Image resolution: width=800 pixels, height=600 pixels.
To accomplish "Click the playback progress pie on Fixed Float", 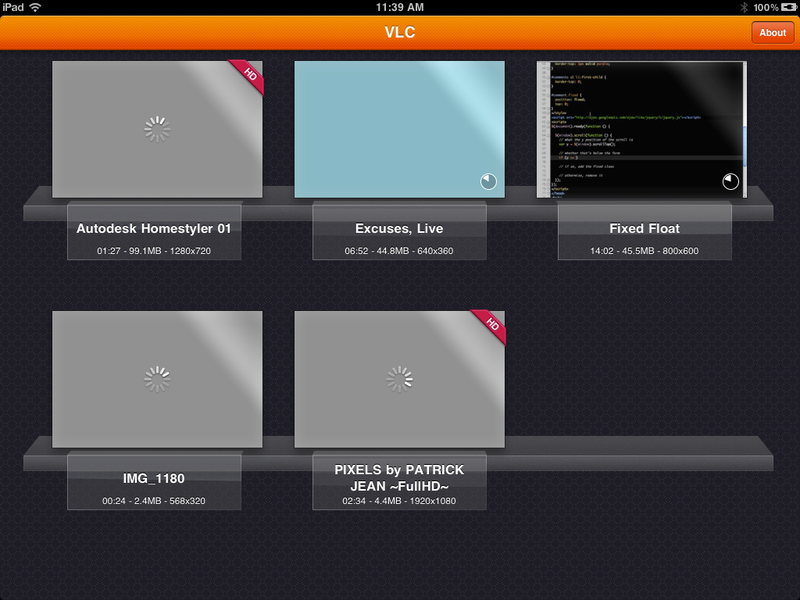I will (x=730, y=181).
